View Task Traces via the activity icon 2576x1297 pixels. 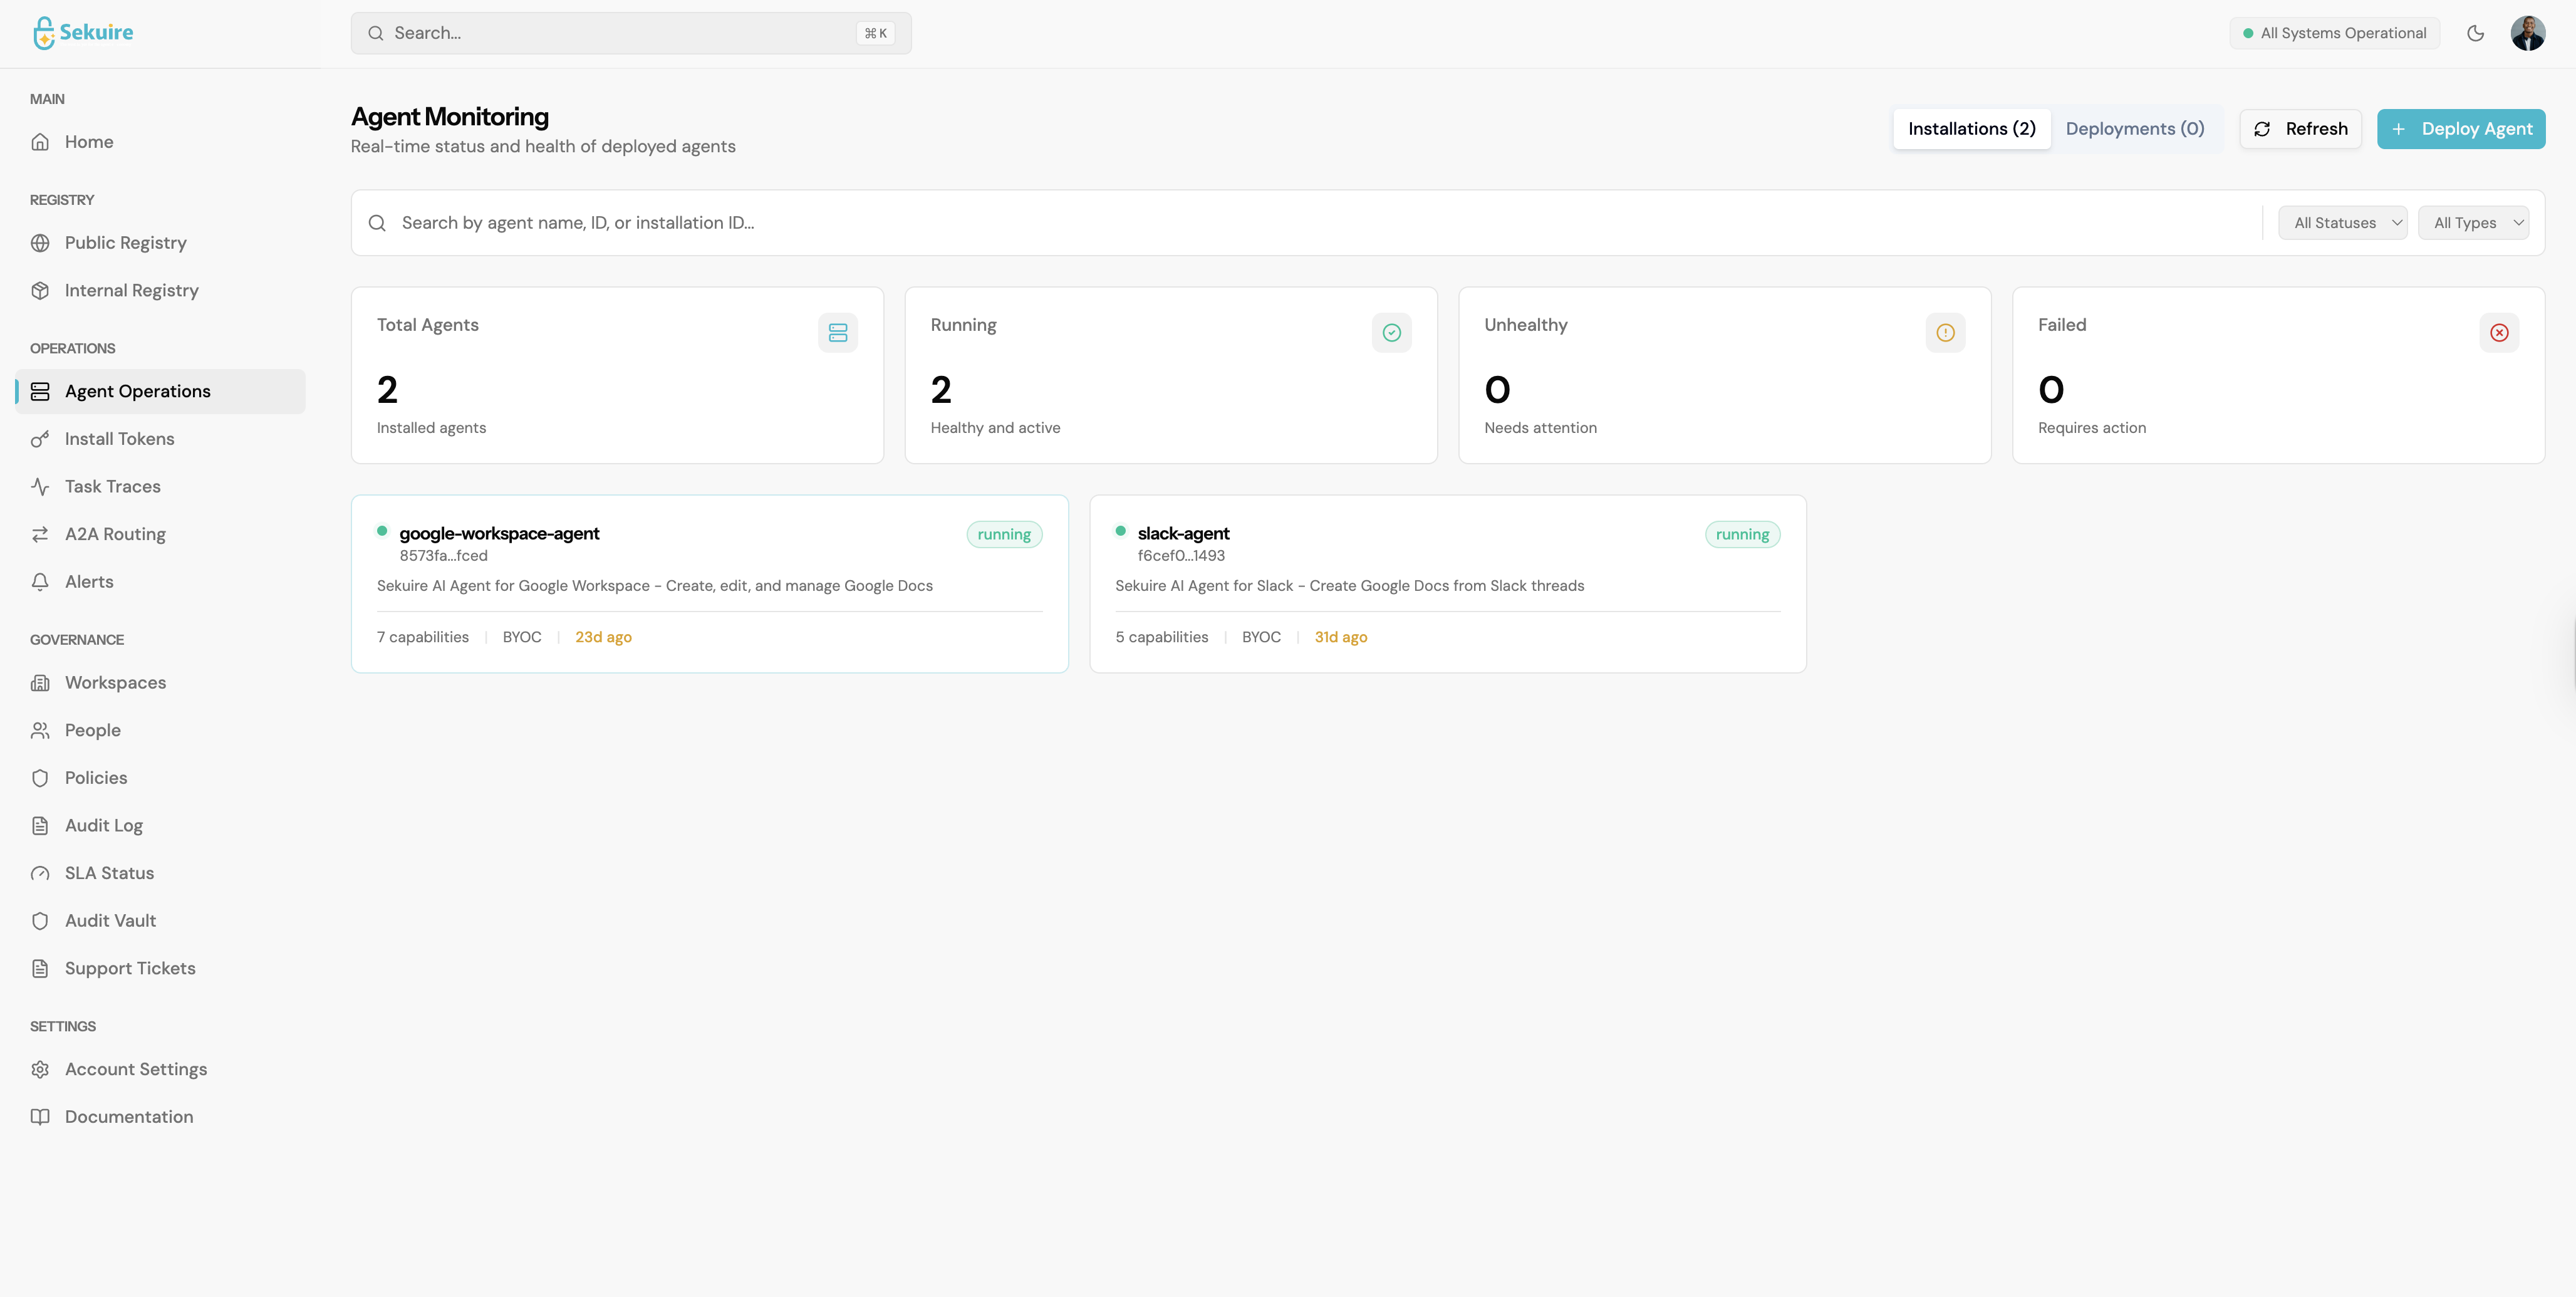[40, 486]
